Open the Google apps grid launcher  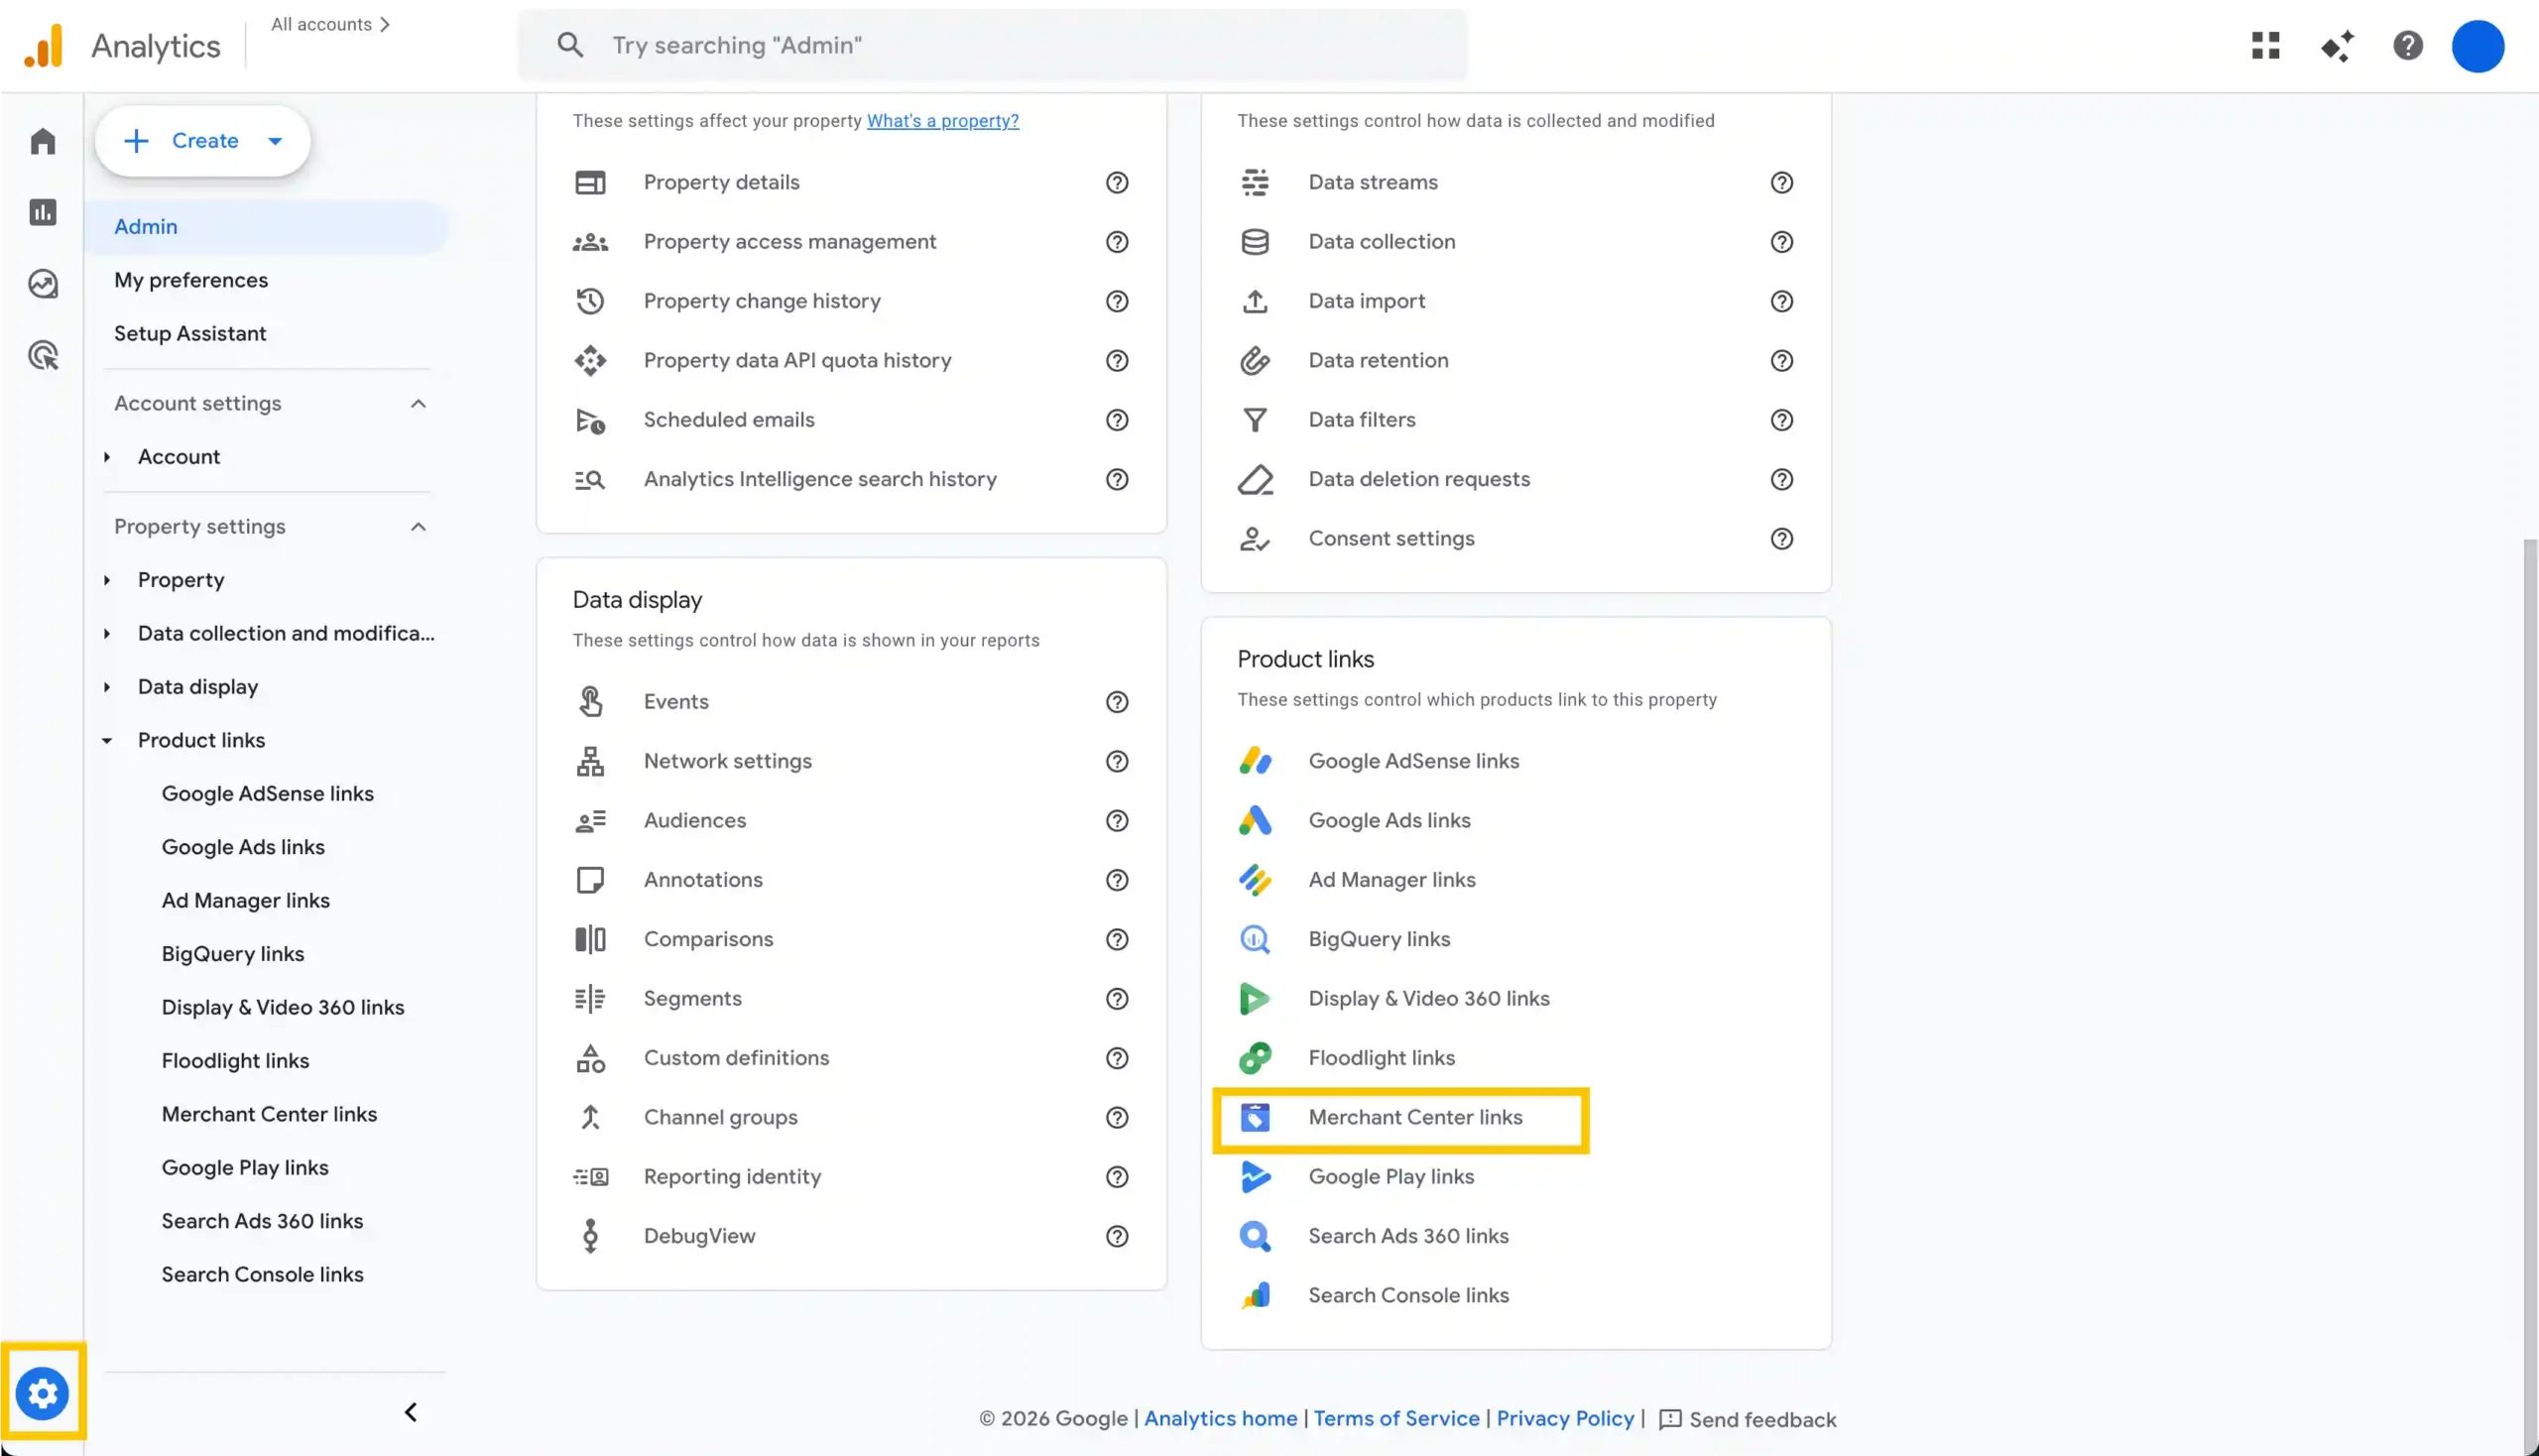2265,45
